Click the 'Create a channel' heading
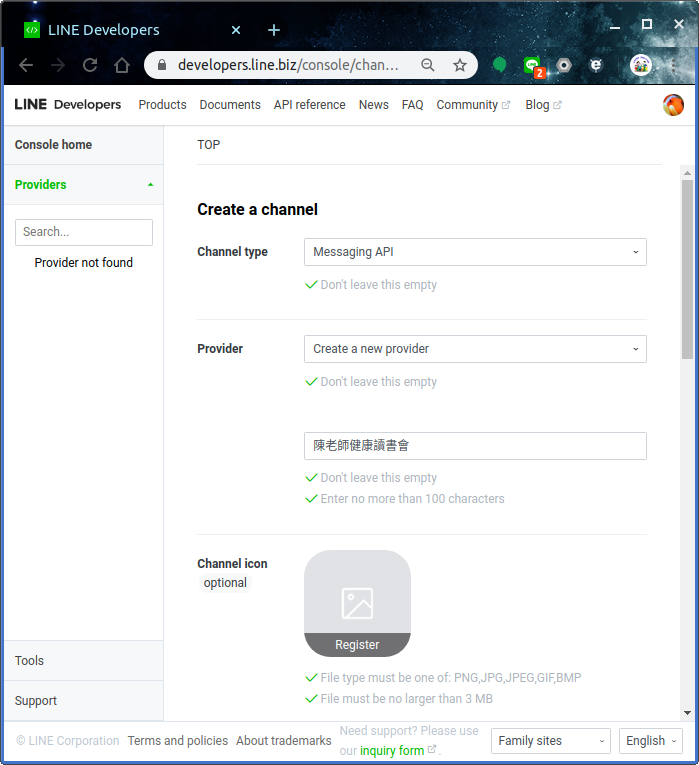Image resolution: width=699 pixels, height=765 pixels. [x=258, y=209]
